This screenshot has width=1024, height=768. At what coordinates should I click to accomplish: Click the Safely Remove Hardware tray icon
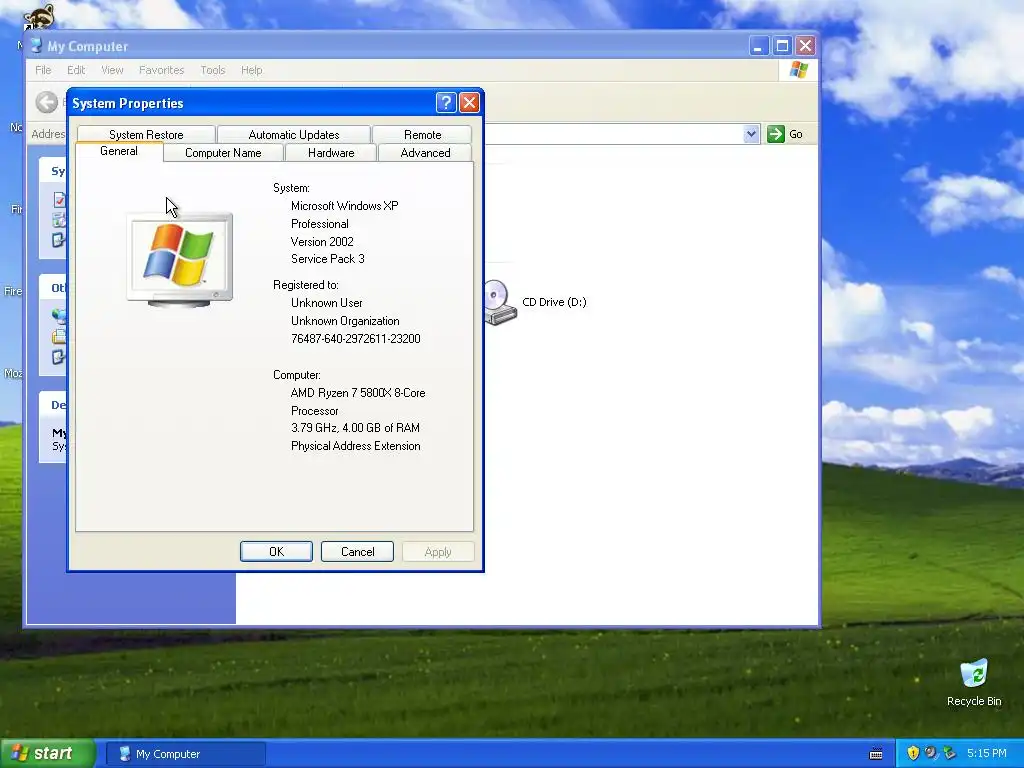(949, 753)
